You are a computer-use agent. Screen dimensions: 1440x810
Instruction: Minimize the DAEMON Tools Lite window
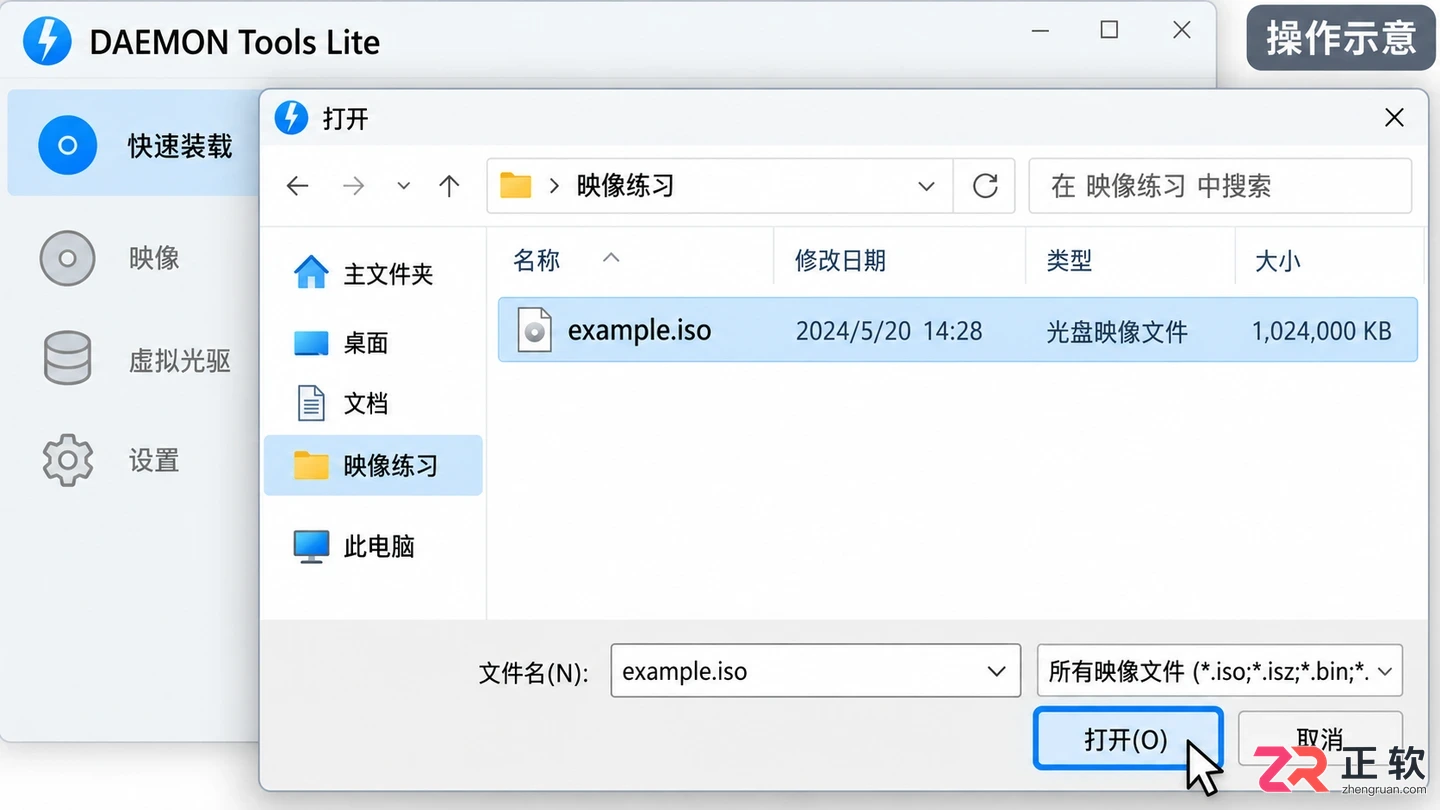pyautogui.click(x=1040, y=31)
